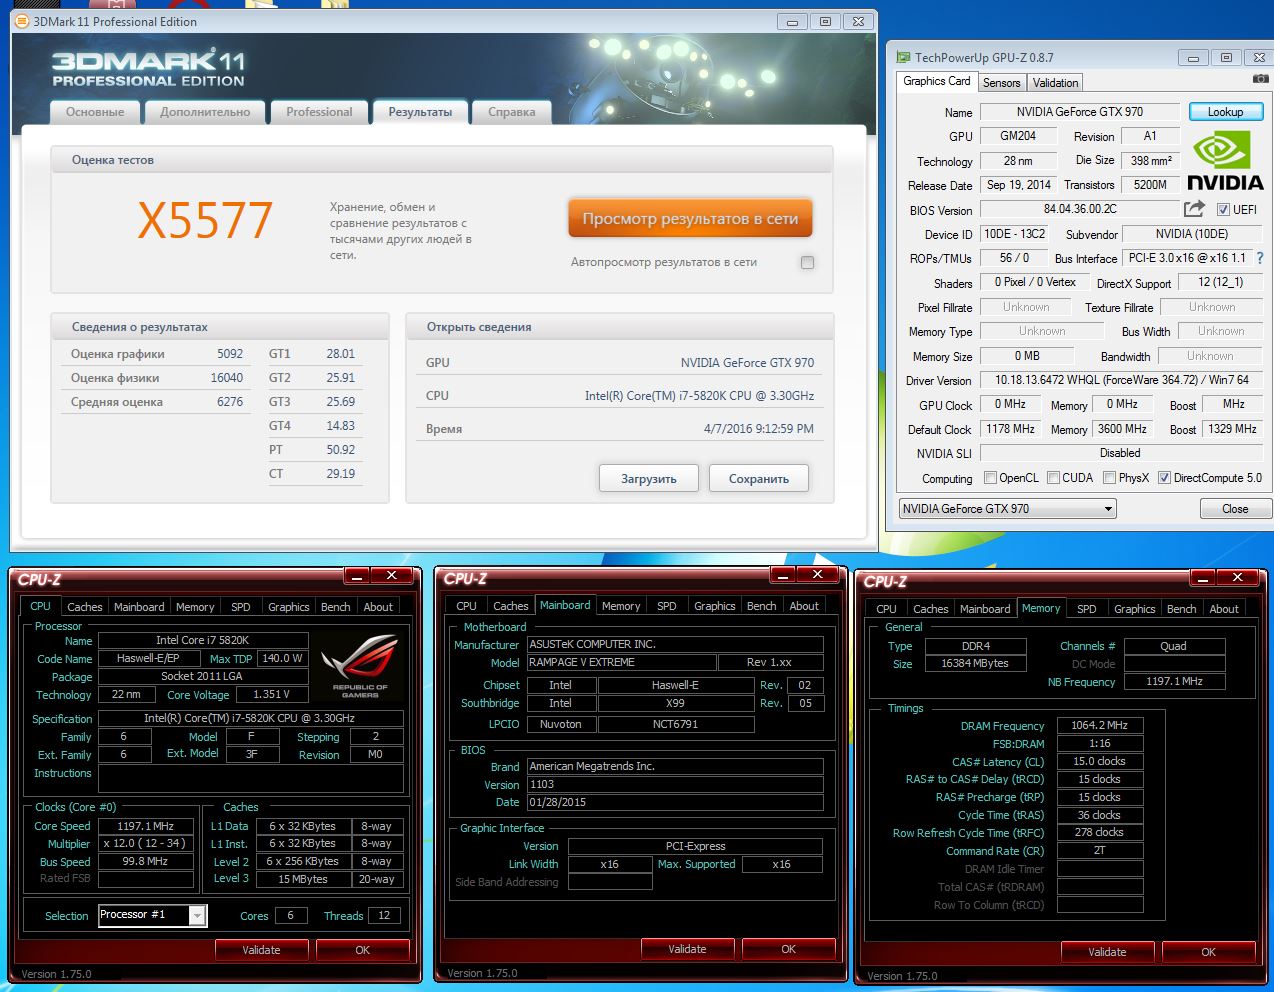This screenshot has height=992, width=1274.
Task: Toggle the OpenCL checkbox
Action: [x=990, y=478]
